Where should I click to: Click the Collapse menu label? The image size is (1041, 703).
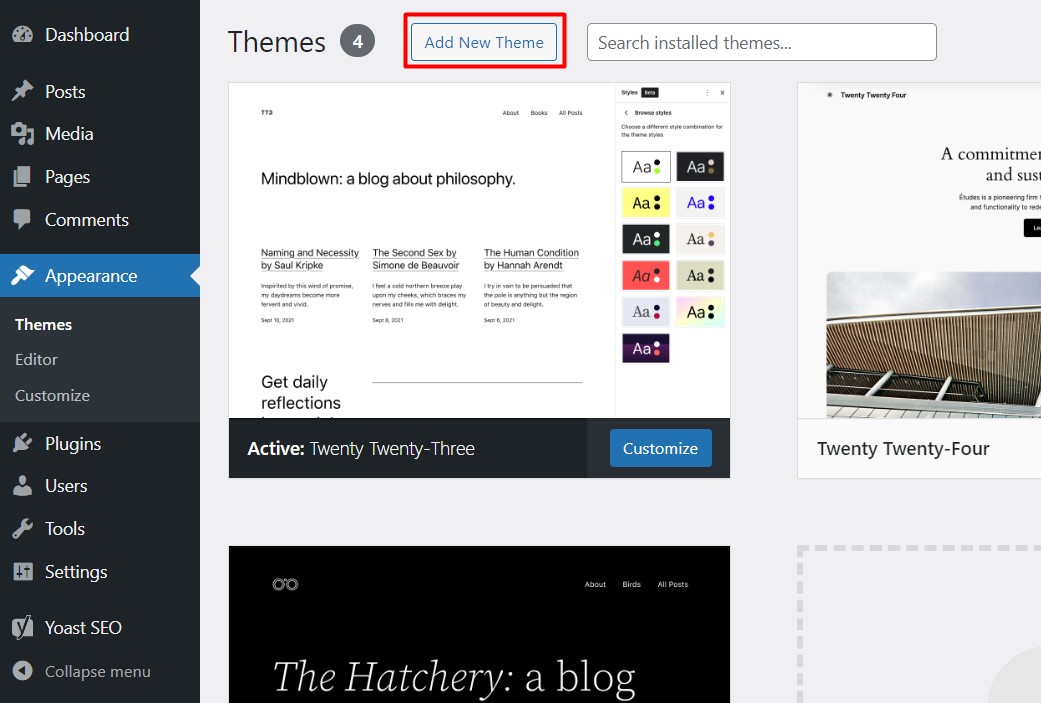pyautogui.click(x=98, y=671)
